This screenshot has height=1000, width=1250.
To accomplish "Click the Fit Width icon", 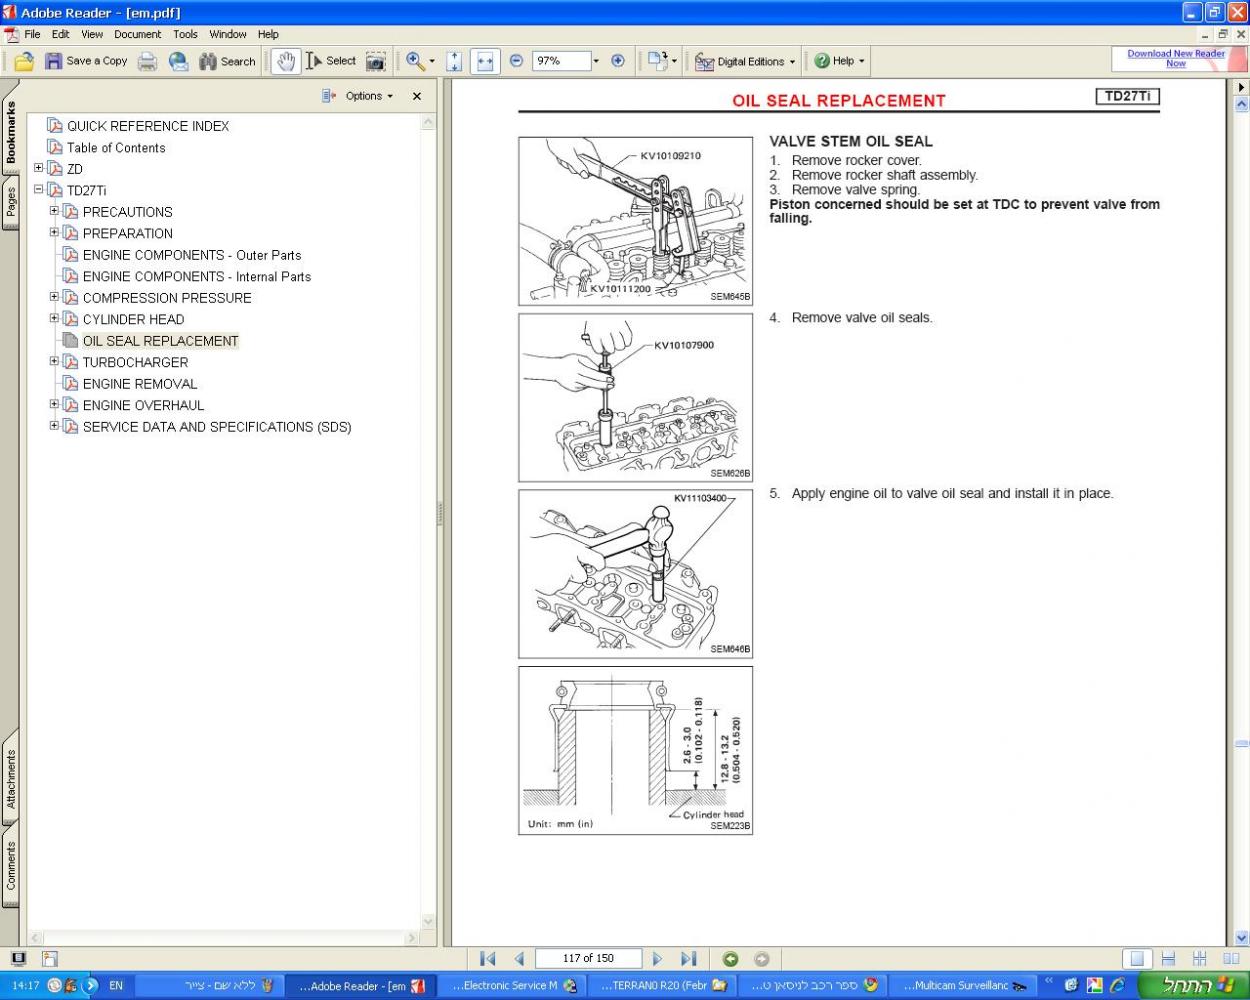I will pyautogui.click(x=485, y=61).
